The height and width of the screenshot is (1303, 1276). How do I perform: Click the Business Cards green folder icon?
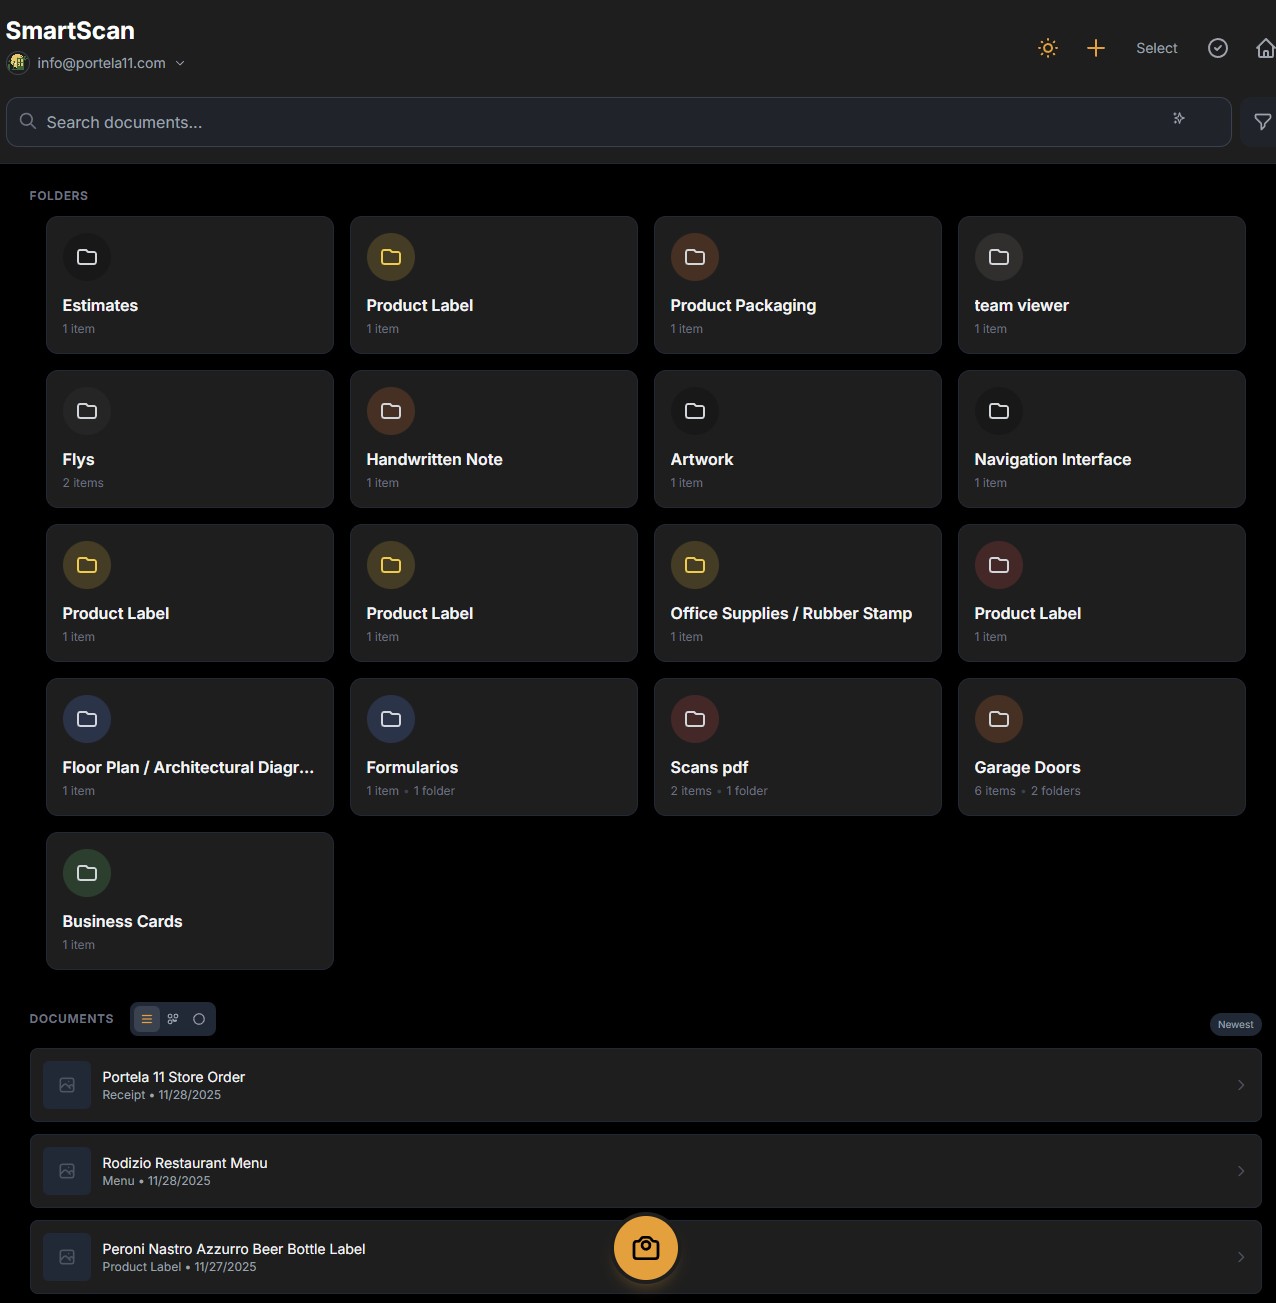click(87, 873)
